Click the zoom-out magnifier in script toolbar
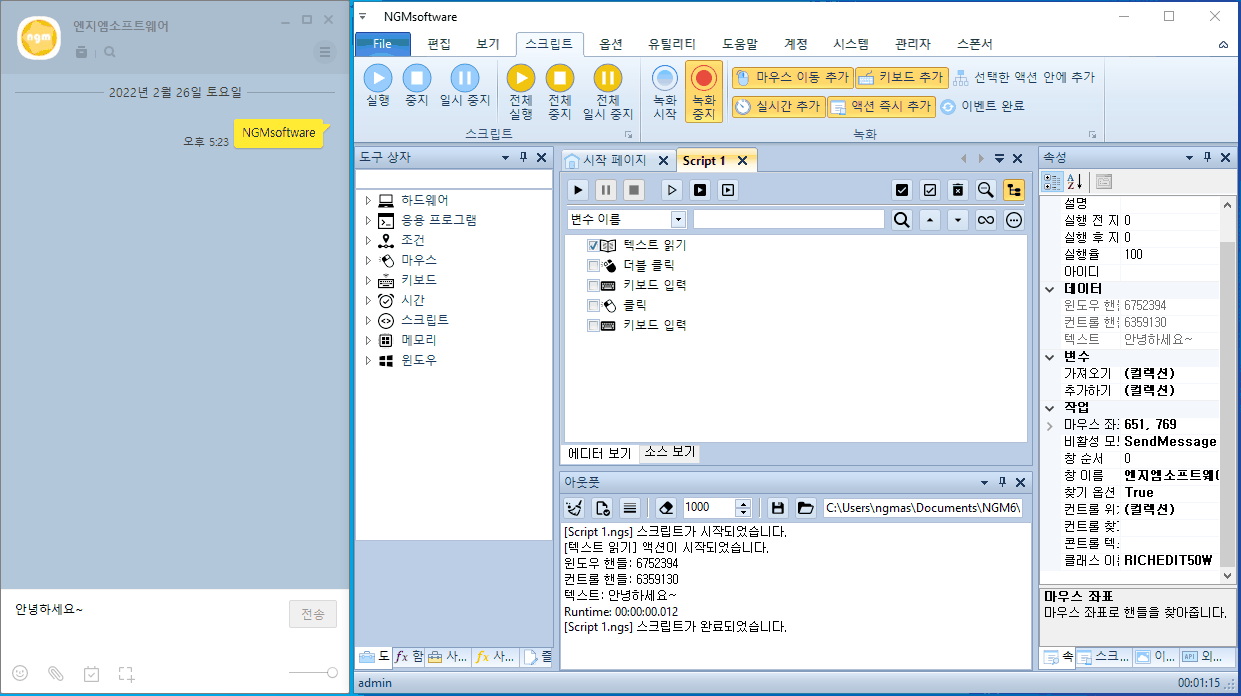The image size is (1241, 696). tap(986, 189)
